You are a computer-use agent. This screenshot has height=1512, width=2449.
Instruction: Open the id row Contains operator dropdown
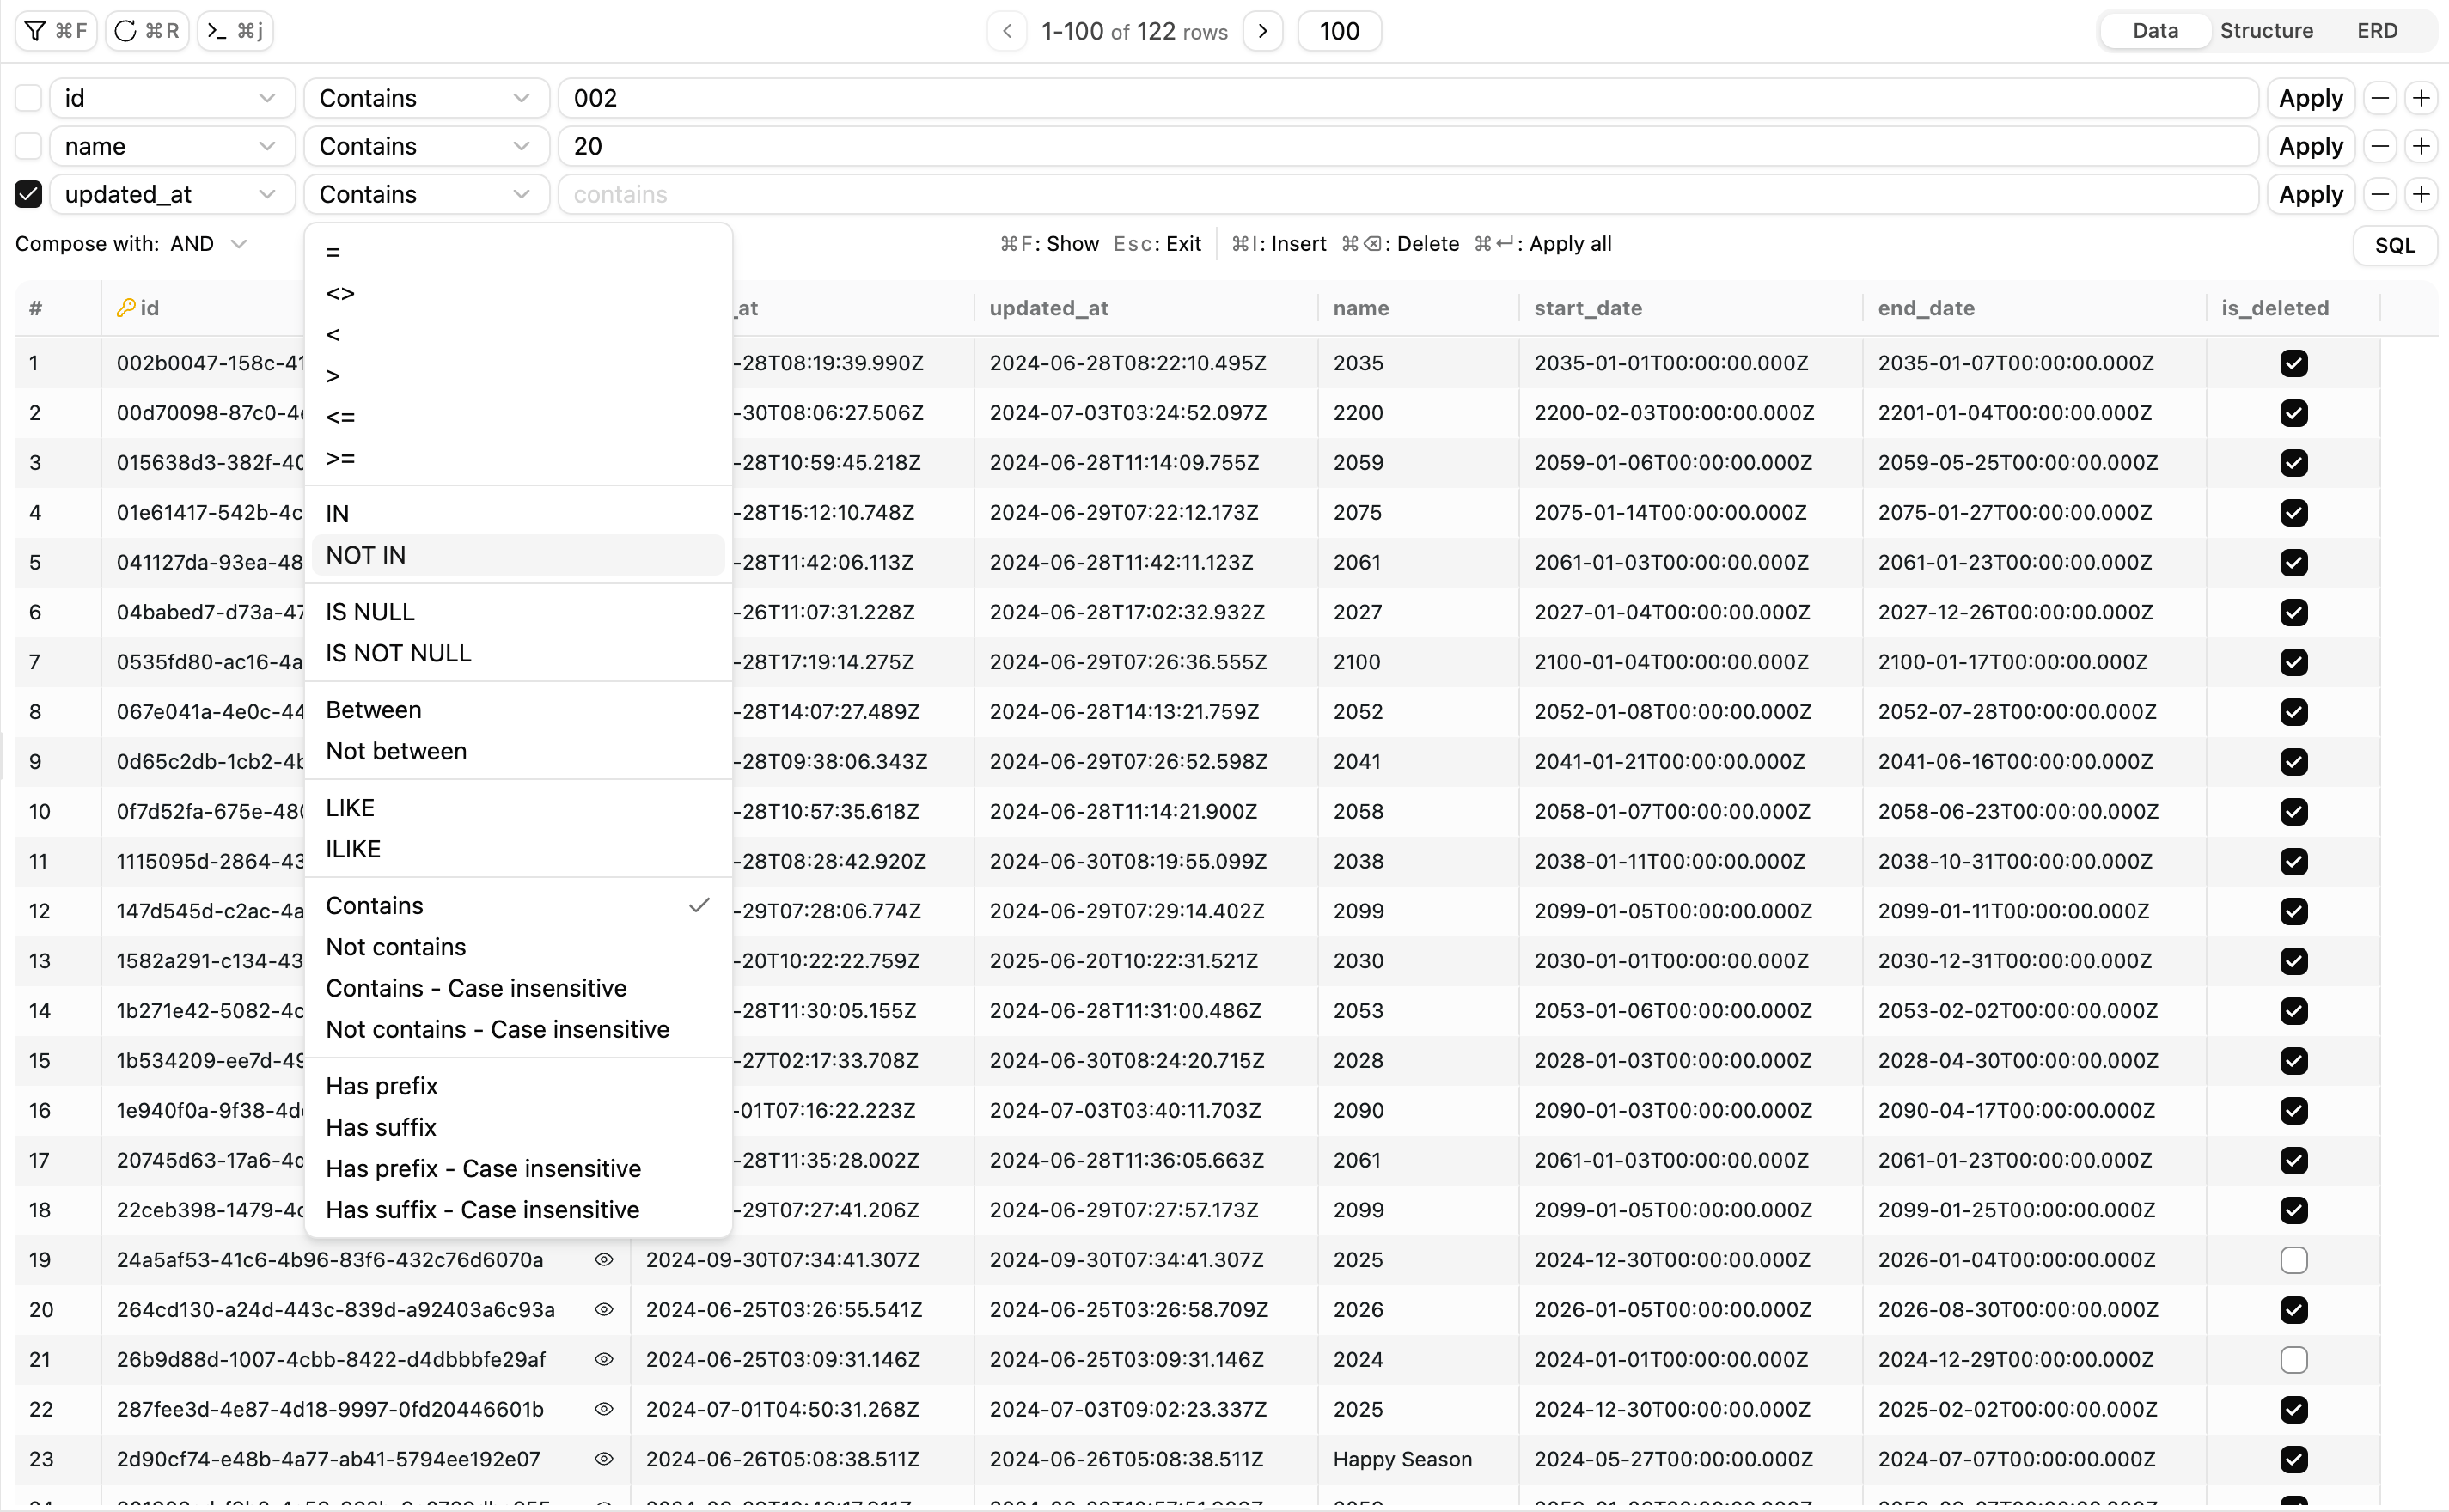tap(425, 98)
